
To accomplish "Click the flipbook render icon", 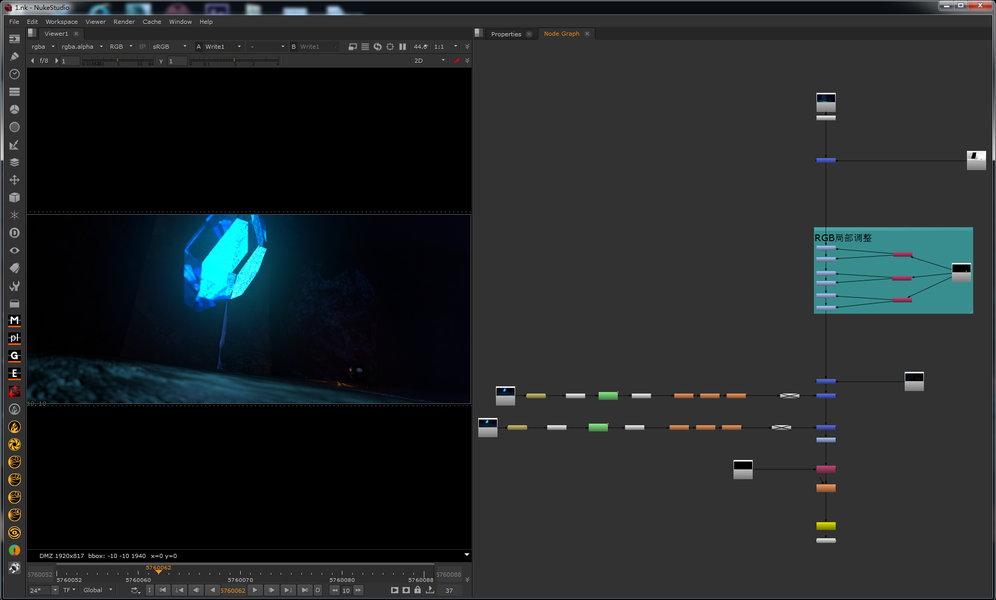I will pos(394,590).
